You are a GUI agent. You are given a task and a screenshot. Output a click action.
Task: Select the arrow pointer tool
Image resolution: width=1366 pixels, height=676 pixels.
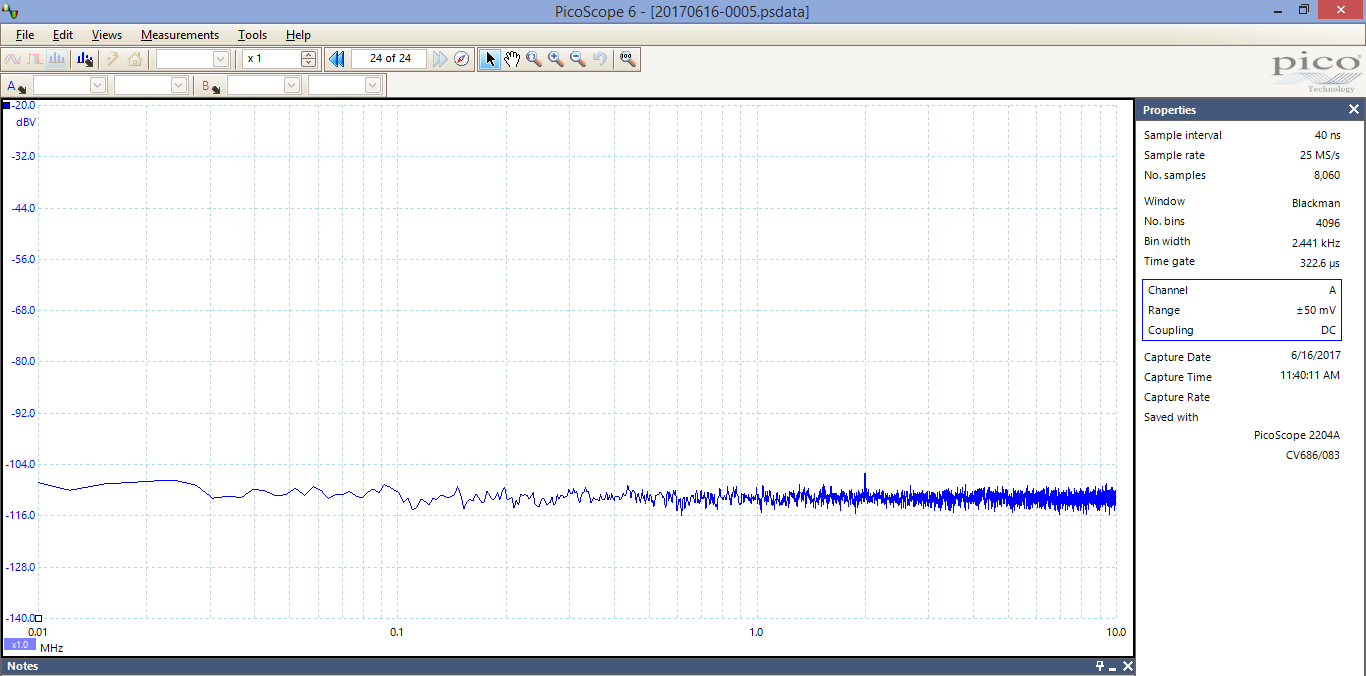pos(490,59)
